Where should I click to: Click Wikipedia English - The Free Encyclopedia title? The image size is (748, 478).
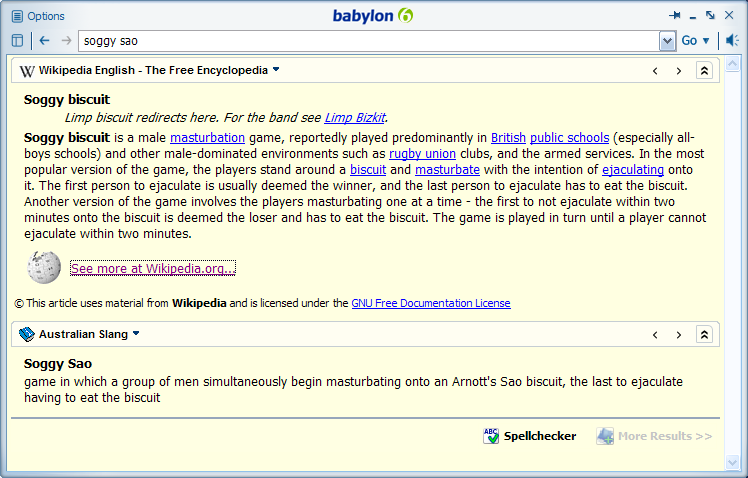point(153,70)
